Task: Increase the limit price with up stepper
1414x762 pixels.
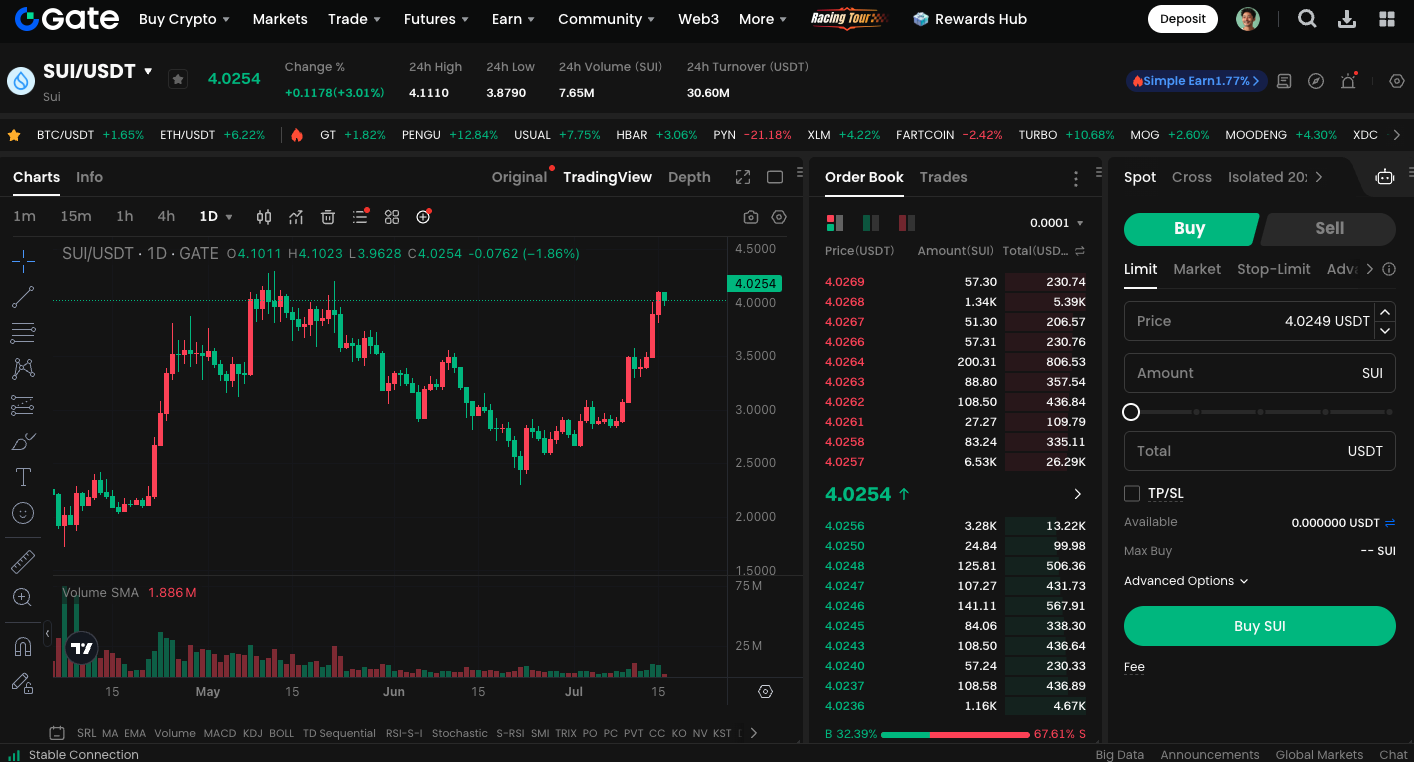Action: 1385,313
